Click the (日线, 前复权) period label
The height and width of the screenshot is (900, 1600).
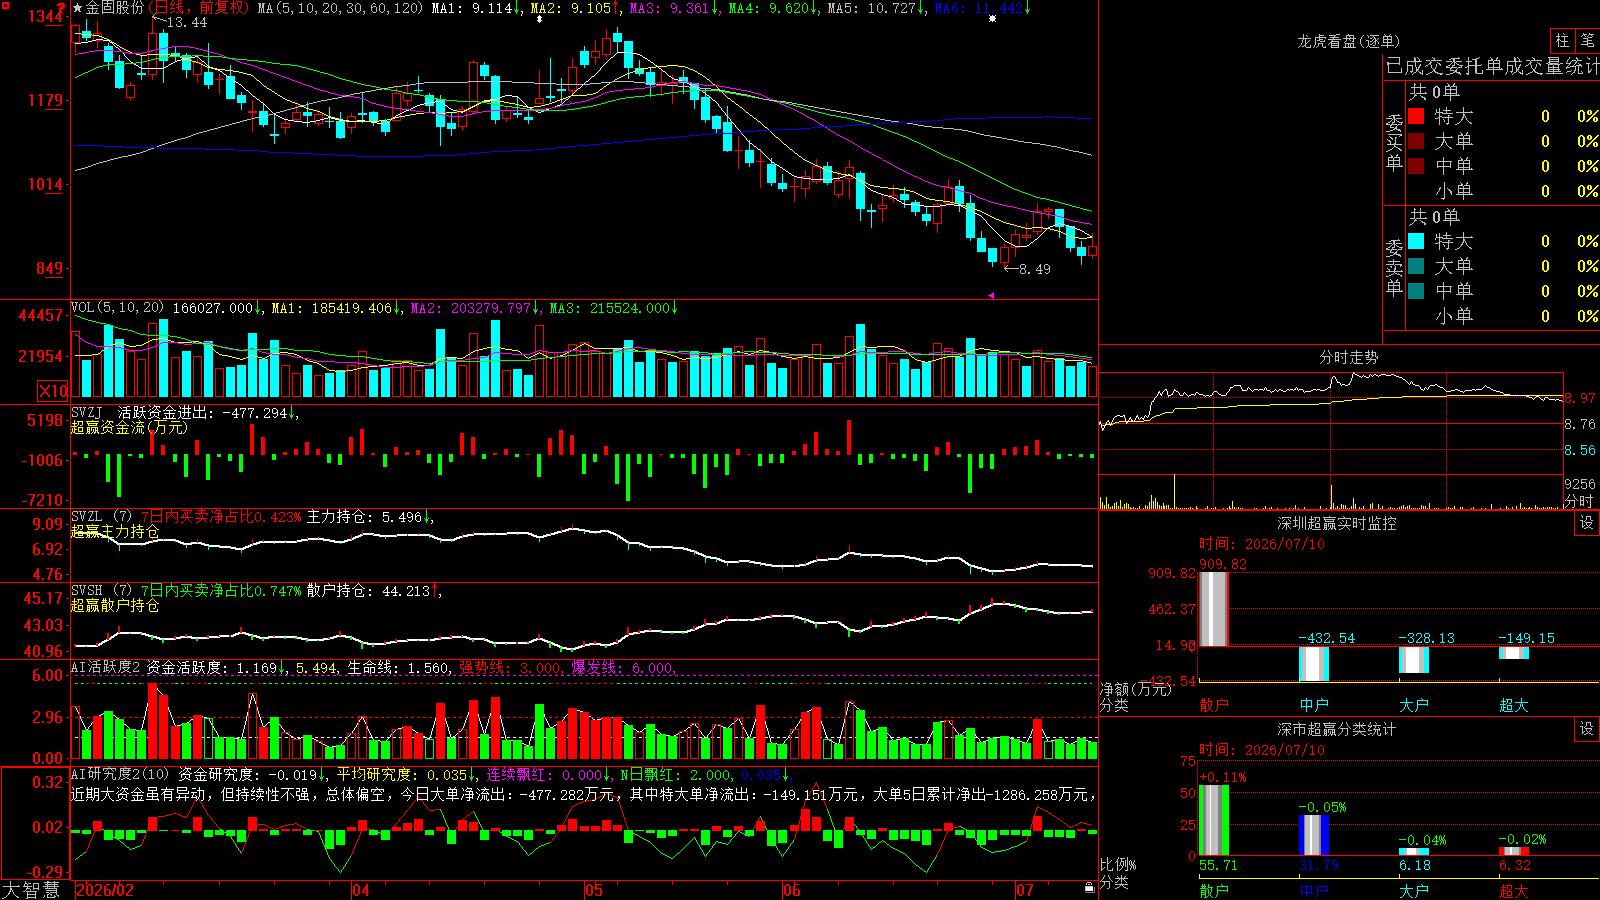pos(198,8)
